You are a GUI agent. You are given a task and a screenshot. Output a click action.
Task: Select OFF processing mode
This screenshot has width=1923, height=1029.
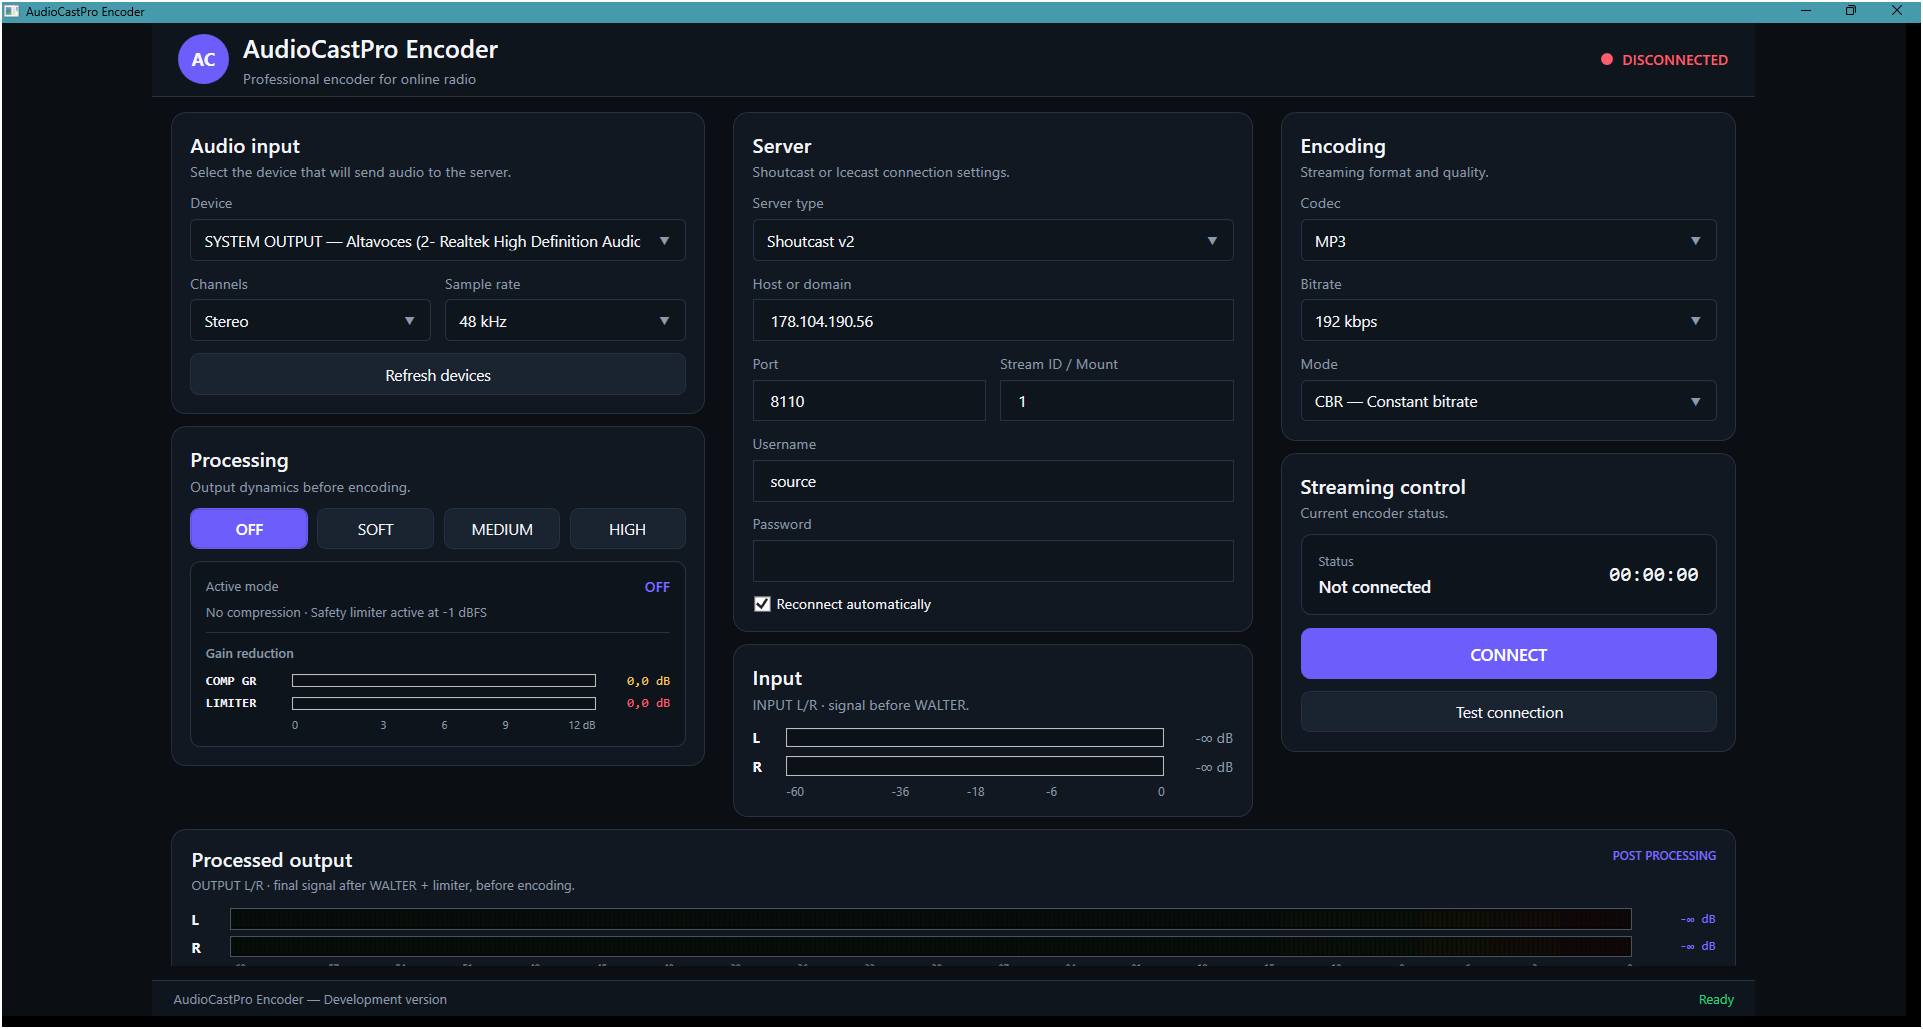click(x=249, y=529)
